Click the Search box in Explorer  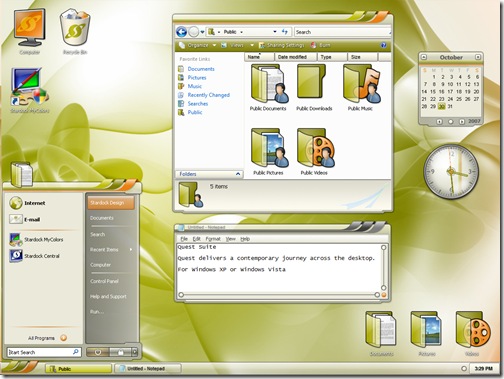tap(342, 32)
